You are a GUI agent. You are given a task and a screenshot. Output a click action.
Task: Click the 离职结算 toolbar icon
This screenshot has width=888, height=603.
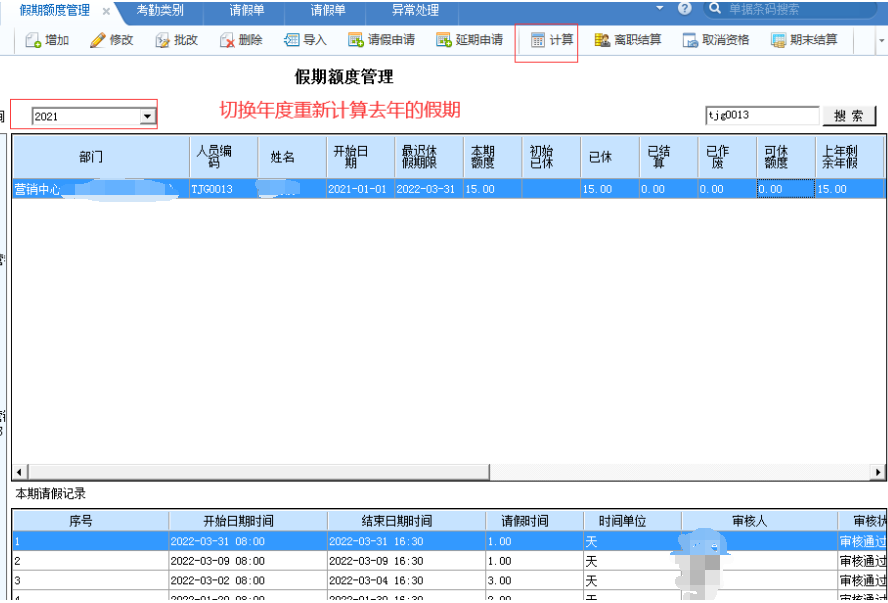click(602, 41)
